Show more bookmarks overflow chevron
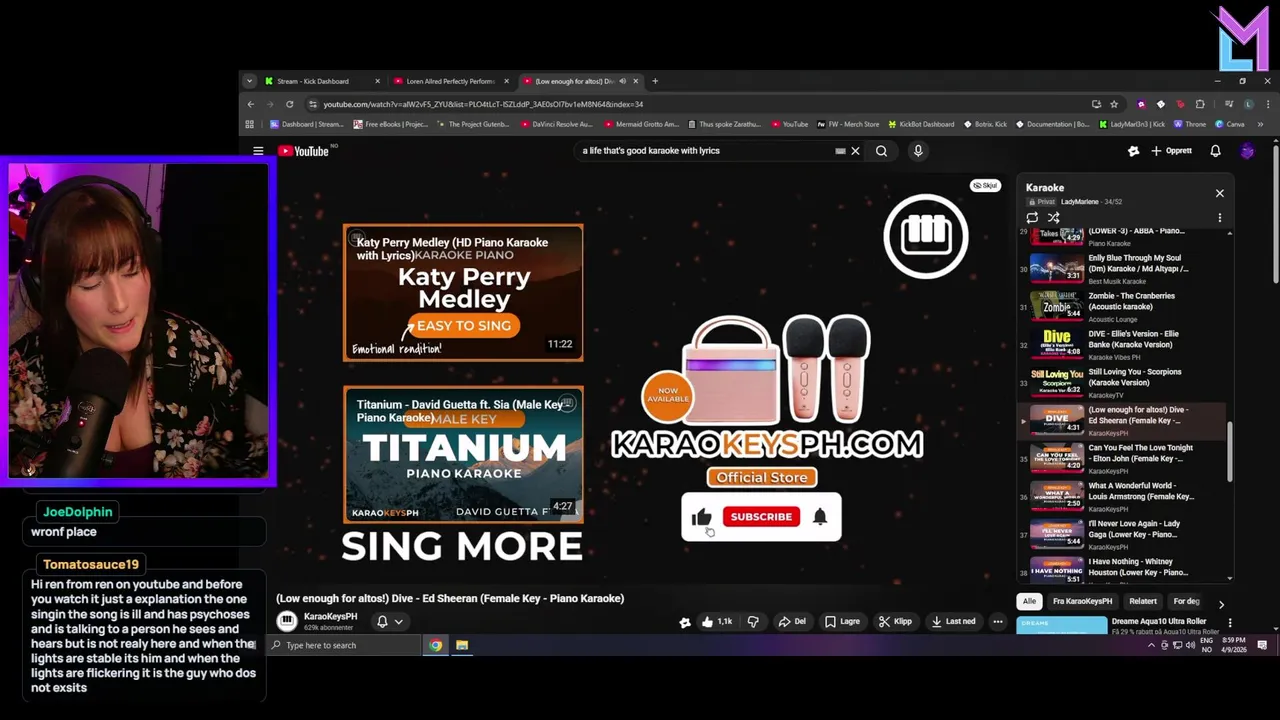Screen dimensions: 1280x720 1260,124
